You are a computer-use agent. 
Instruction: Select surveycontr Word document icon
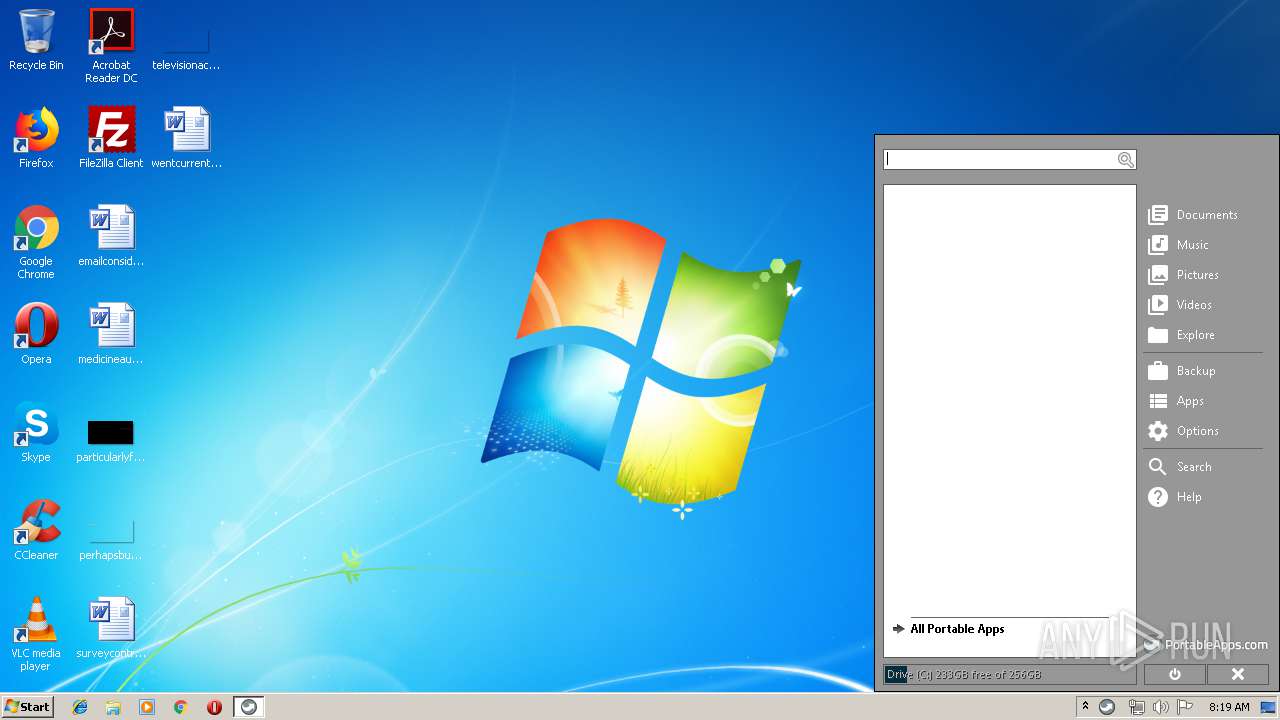(111, 628)
